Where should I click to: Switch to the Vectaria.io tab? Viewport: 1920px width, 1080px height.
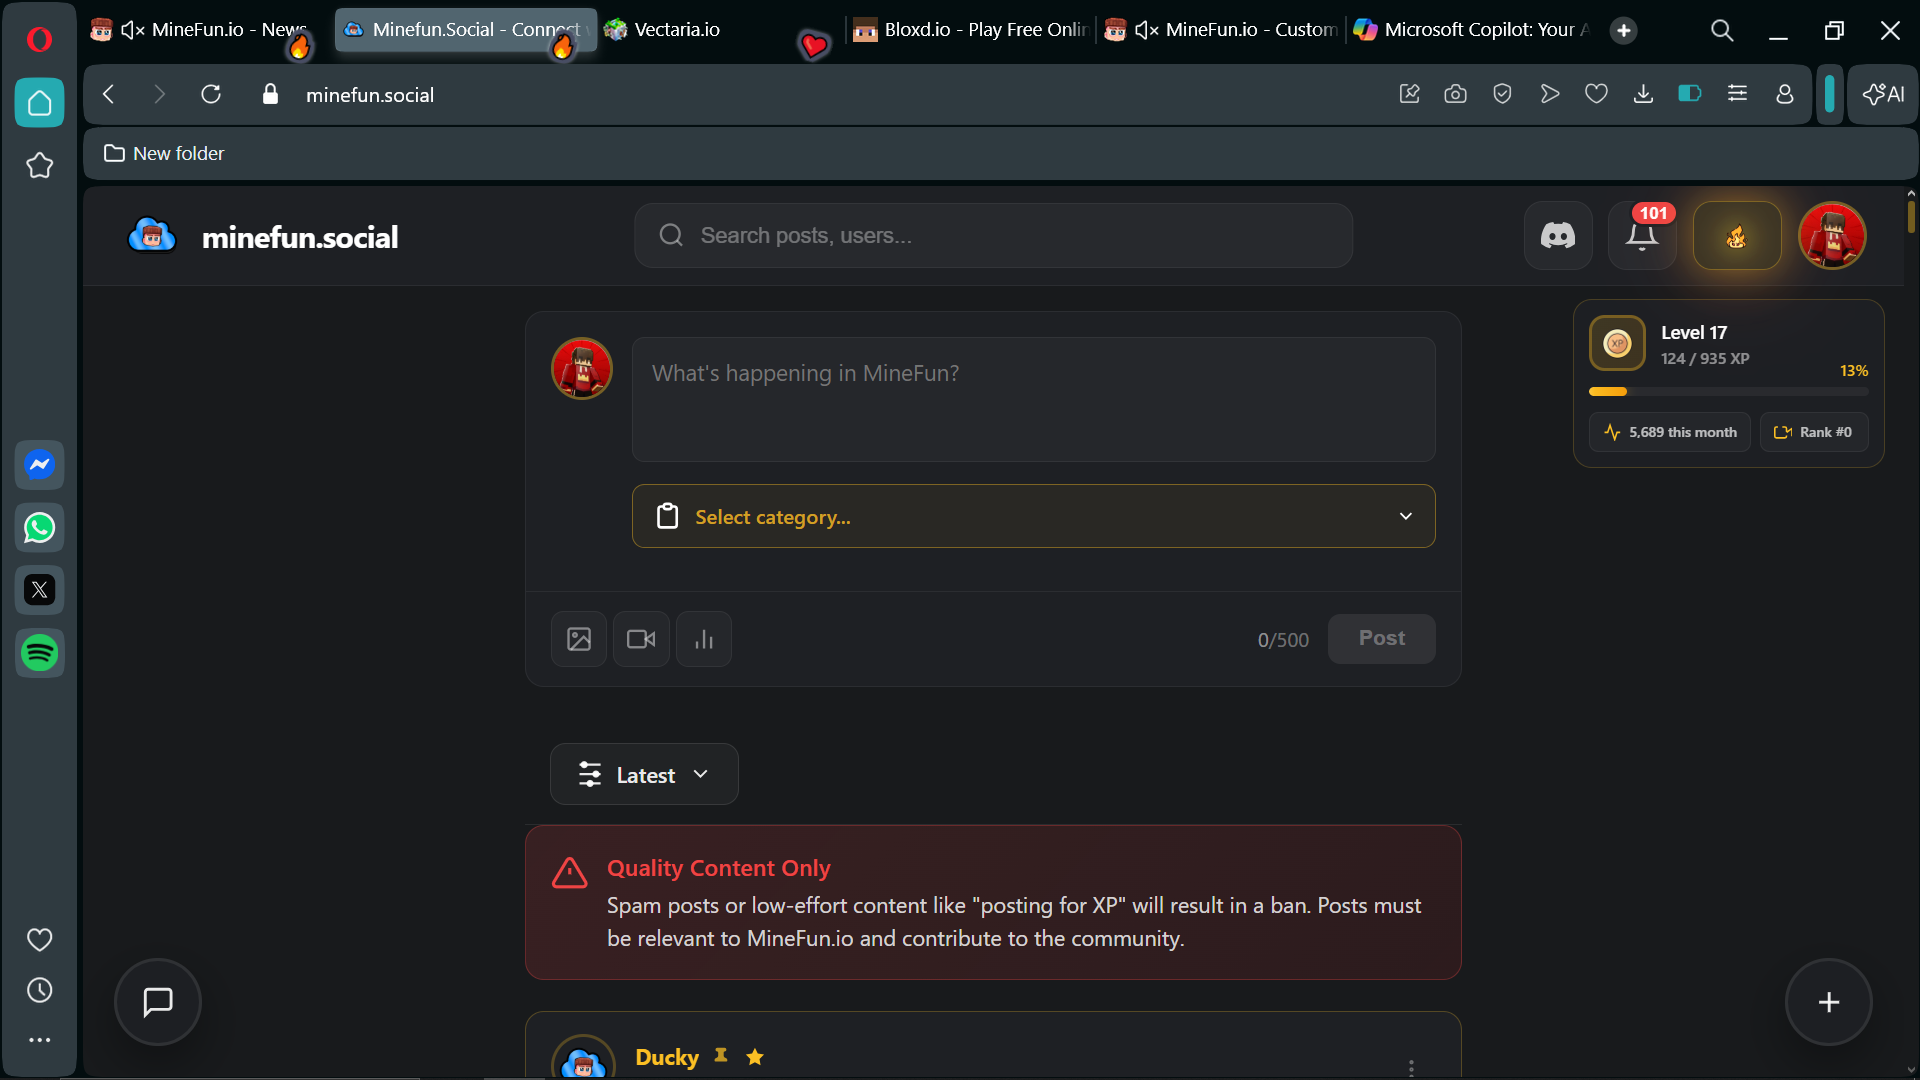tap(676, 30)
